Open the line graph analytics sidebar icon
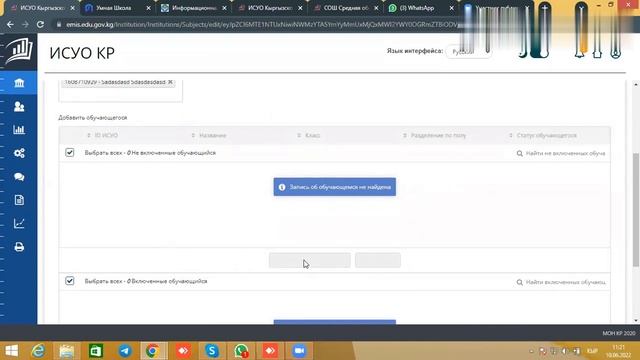640x360 pixels. click(19, 223)
